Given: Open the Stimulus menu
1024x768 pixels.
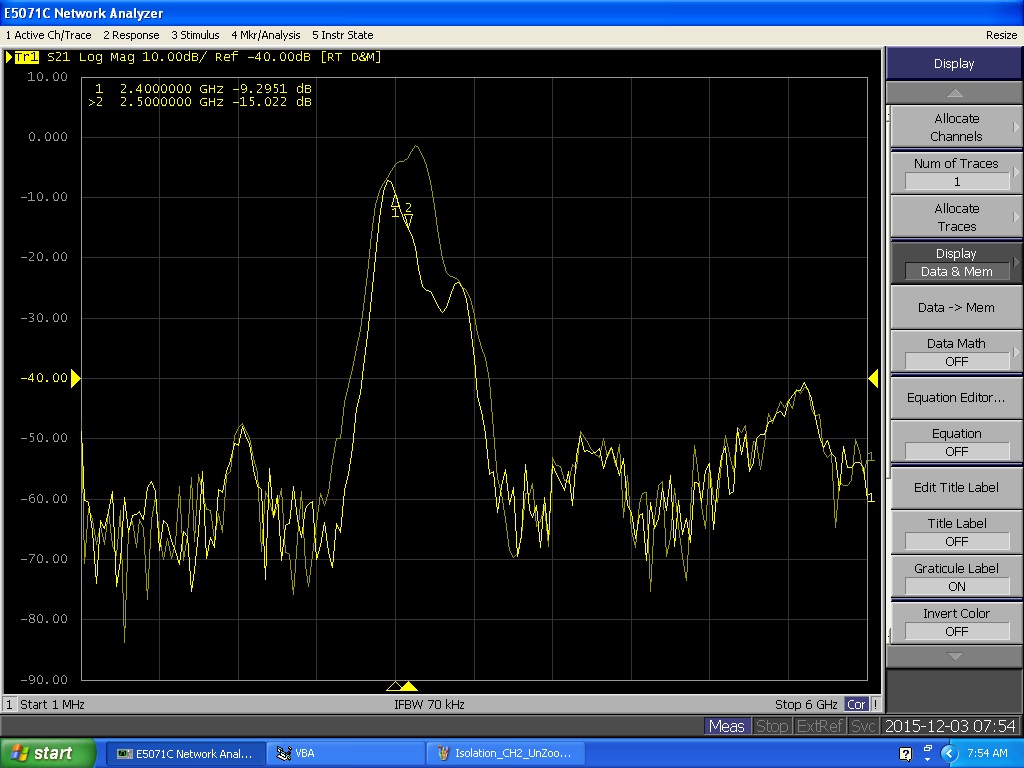Looking at the screenshot, I should coord(195,35).
